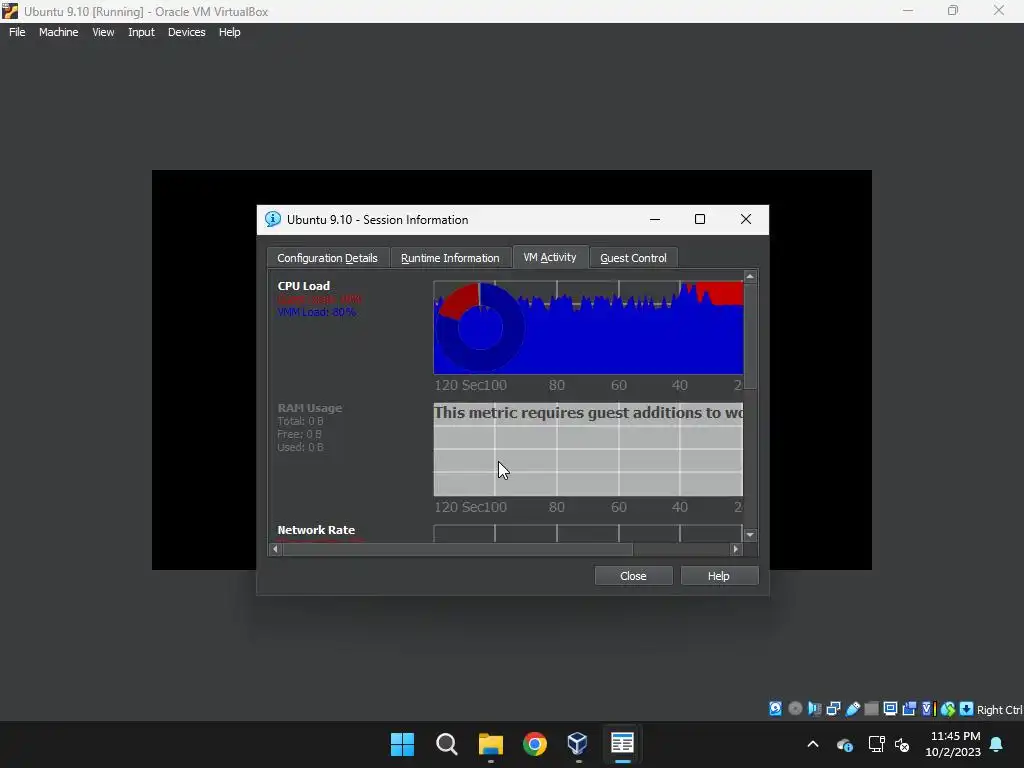Select the VM Activity tab
Viewport: 1024px width, 768px height.
coord(550,257)
